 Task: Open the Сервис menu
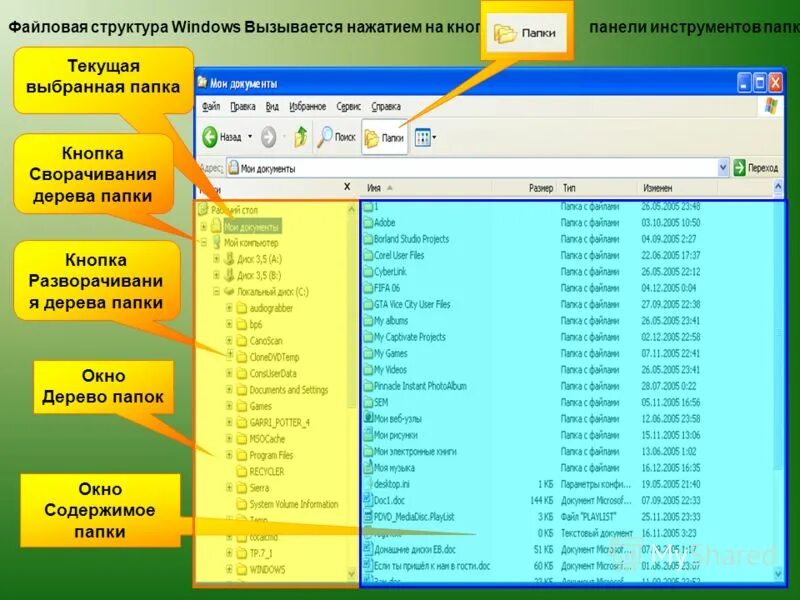(x=348, y=106)
